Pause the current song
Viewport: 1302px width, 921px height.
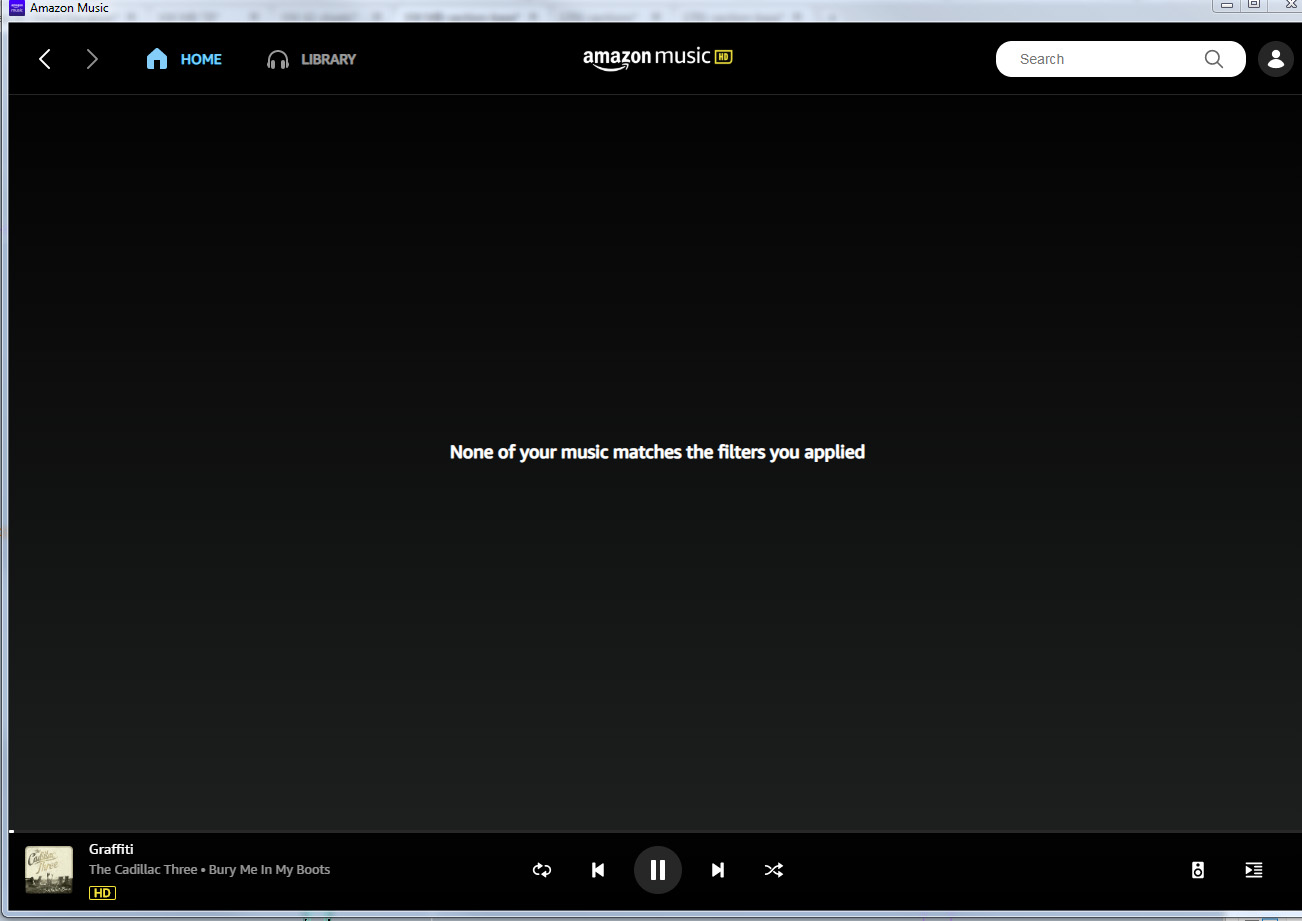coord(657,870)
